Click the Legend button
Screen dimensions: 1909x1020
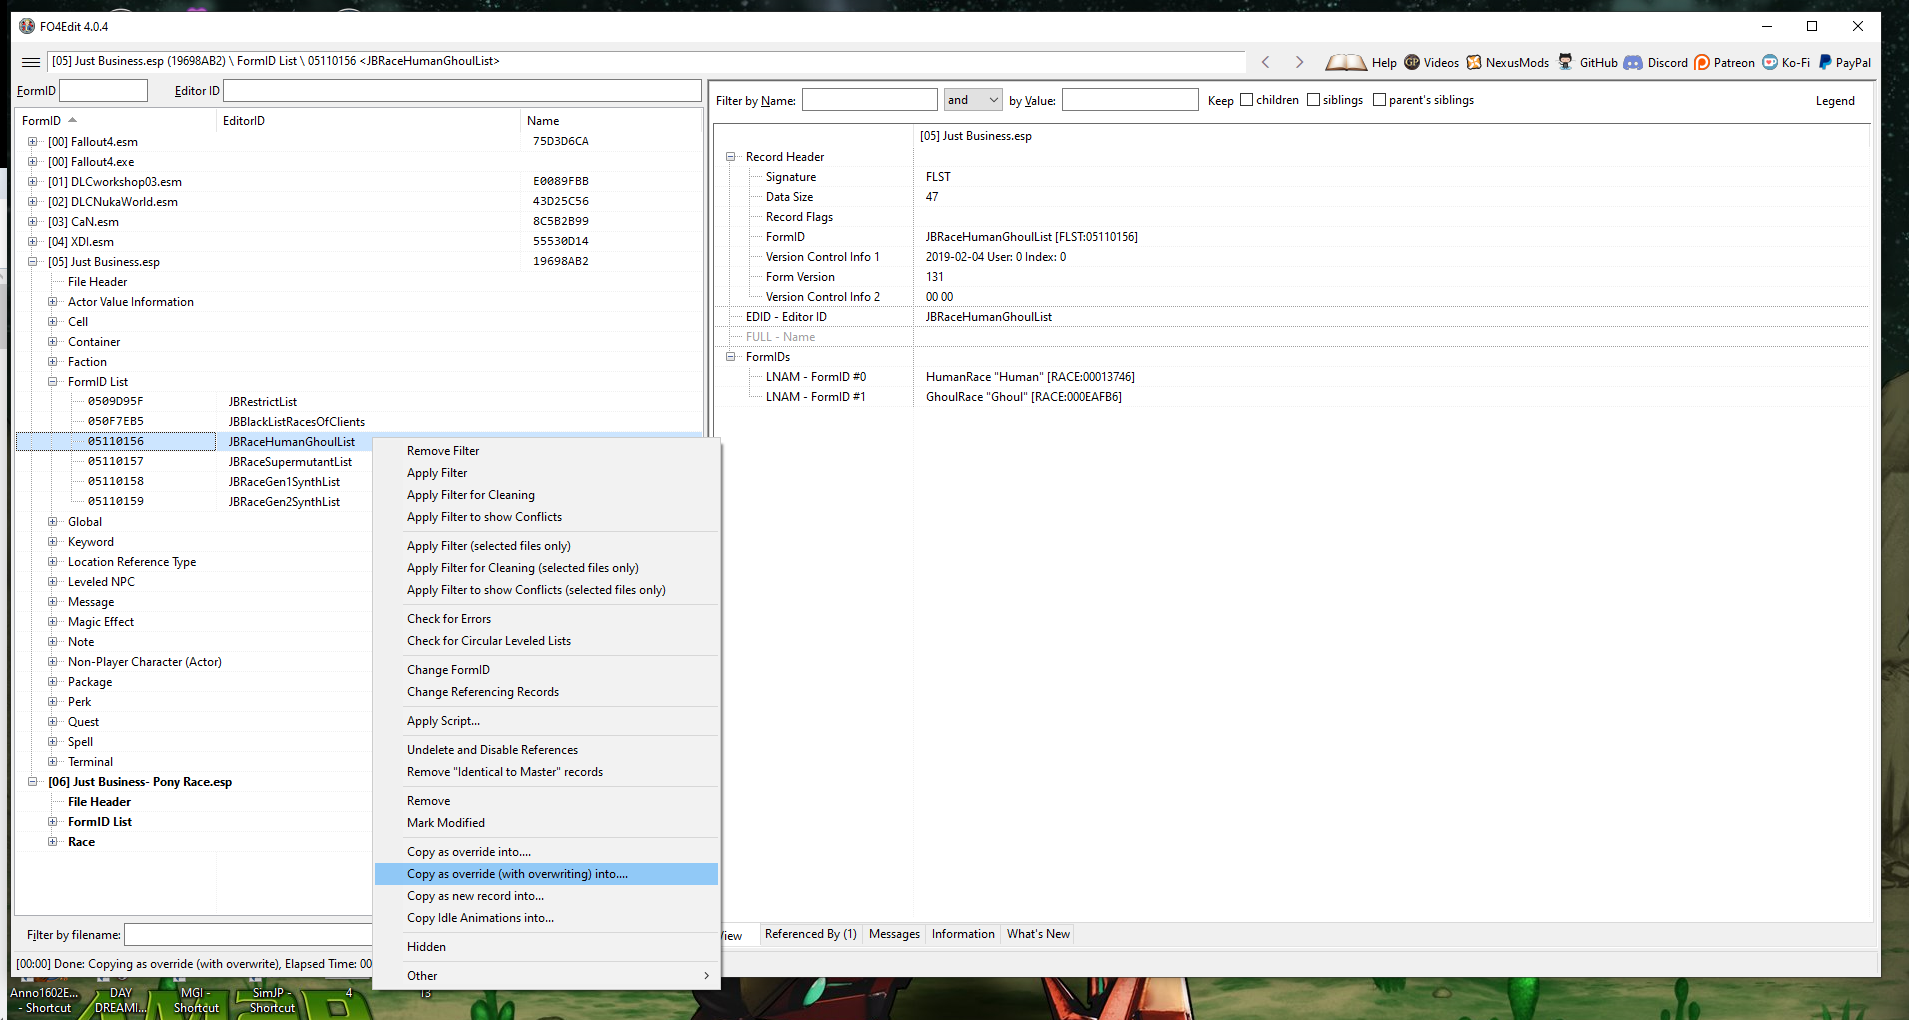(x=1835, y=101)
